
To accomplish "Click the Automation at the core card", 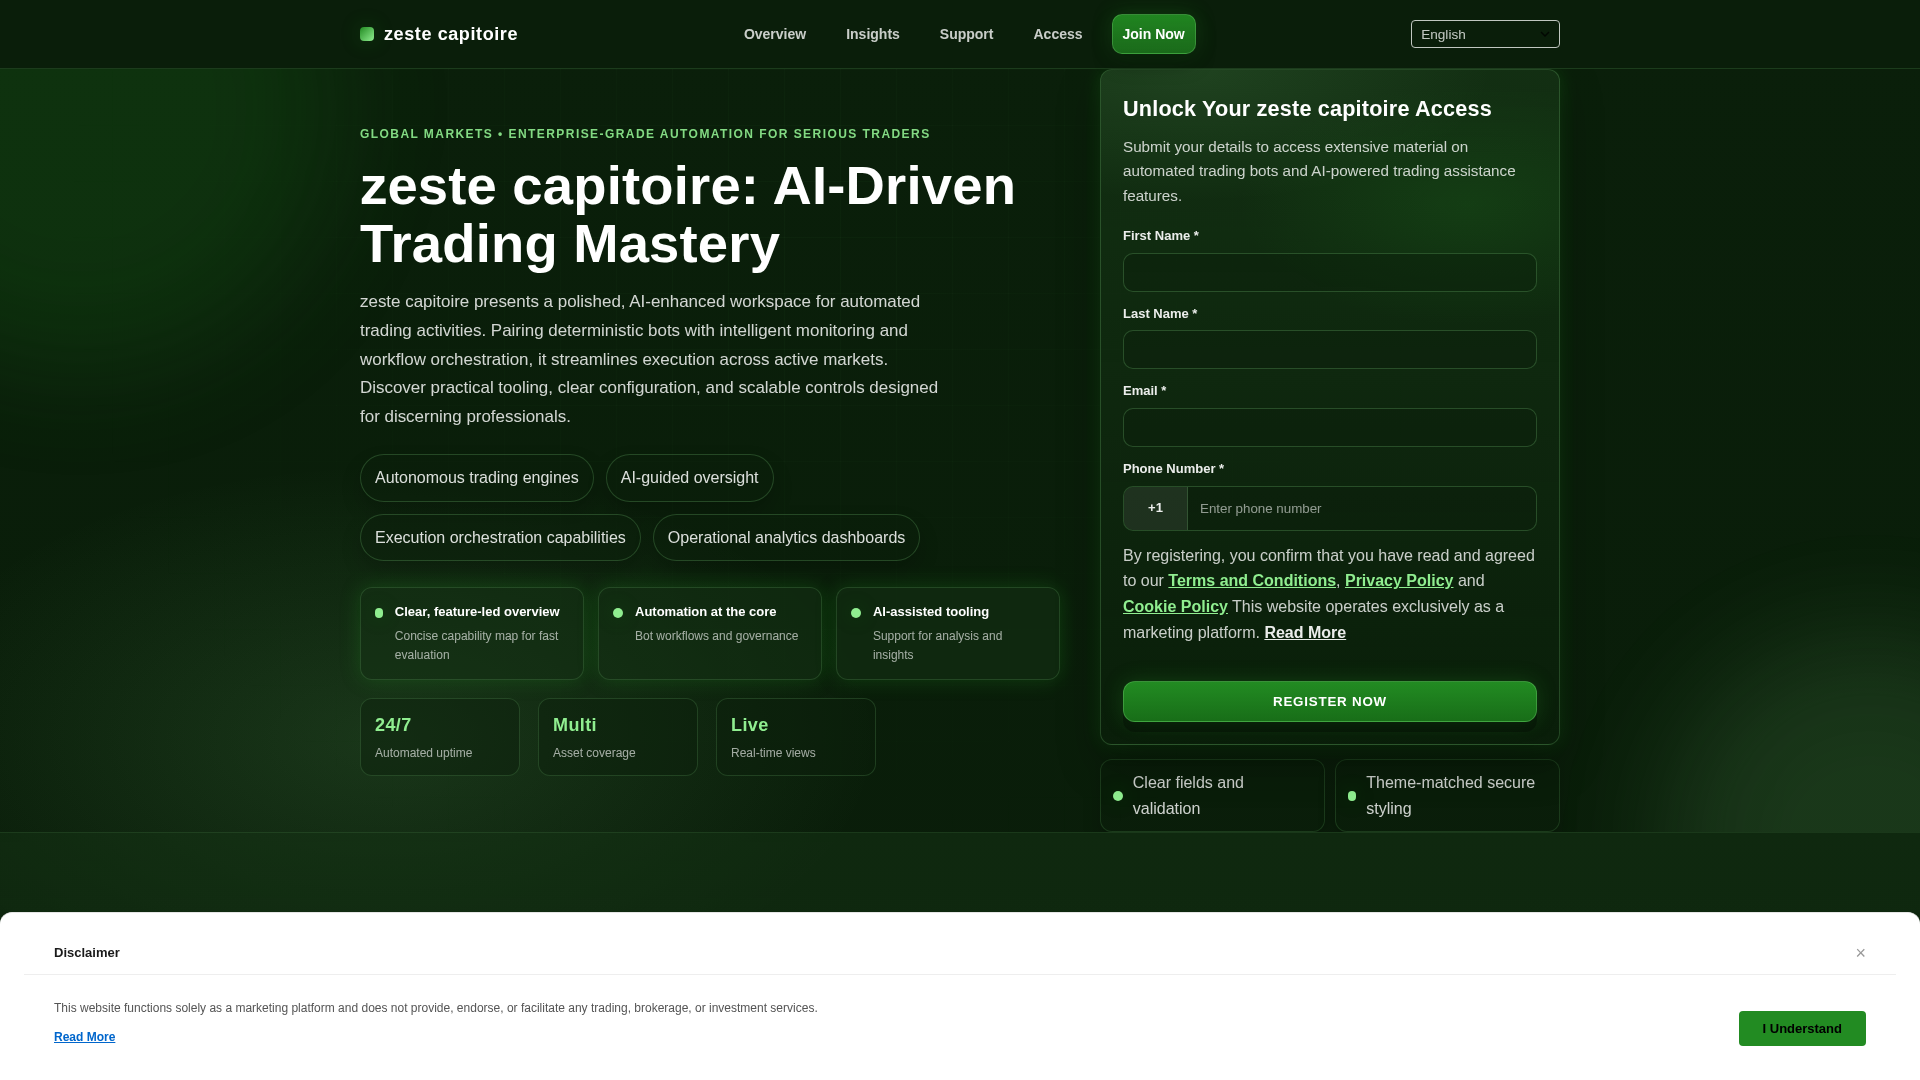I will pos(710,633).
